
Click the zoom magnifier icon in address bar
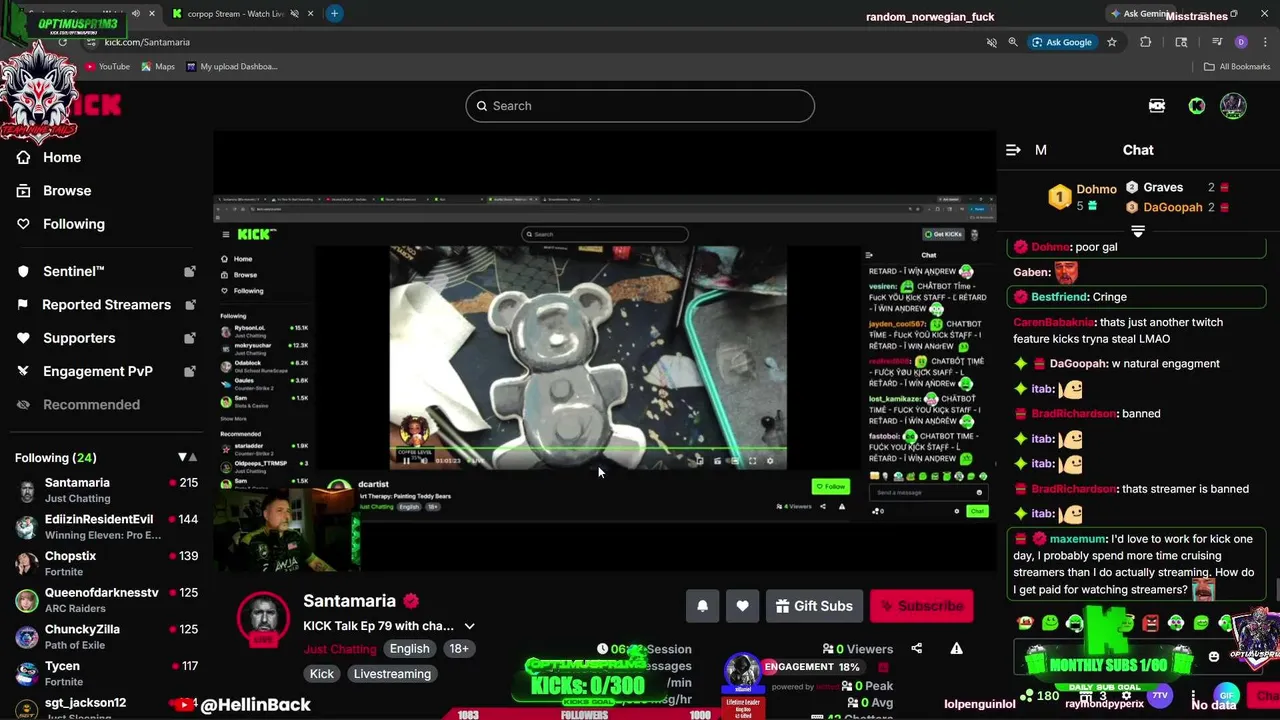(x=1013, y=42)
